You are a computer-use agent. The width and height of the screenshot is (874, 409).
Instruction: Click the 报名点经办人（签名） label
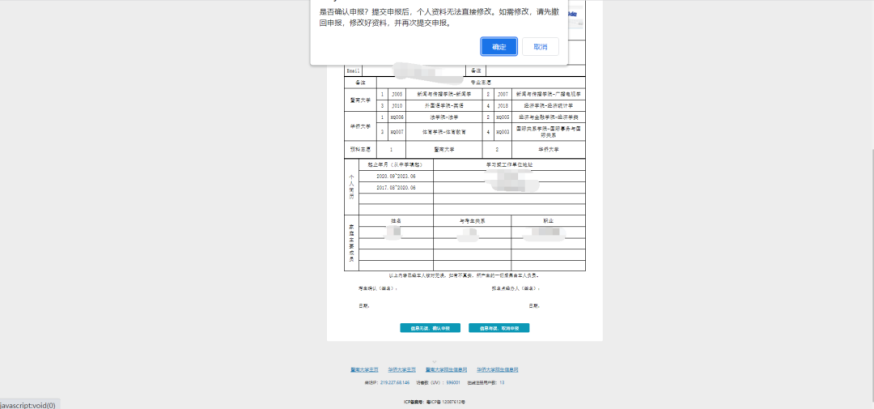click(516, 289)
